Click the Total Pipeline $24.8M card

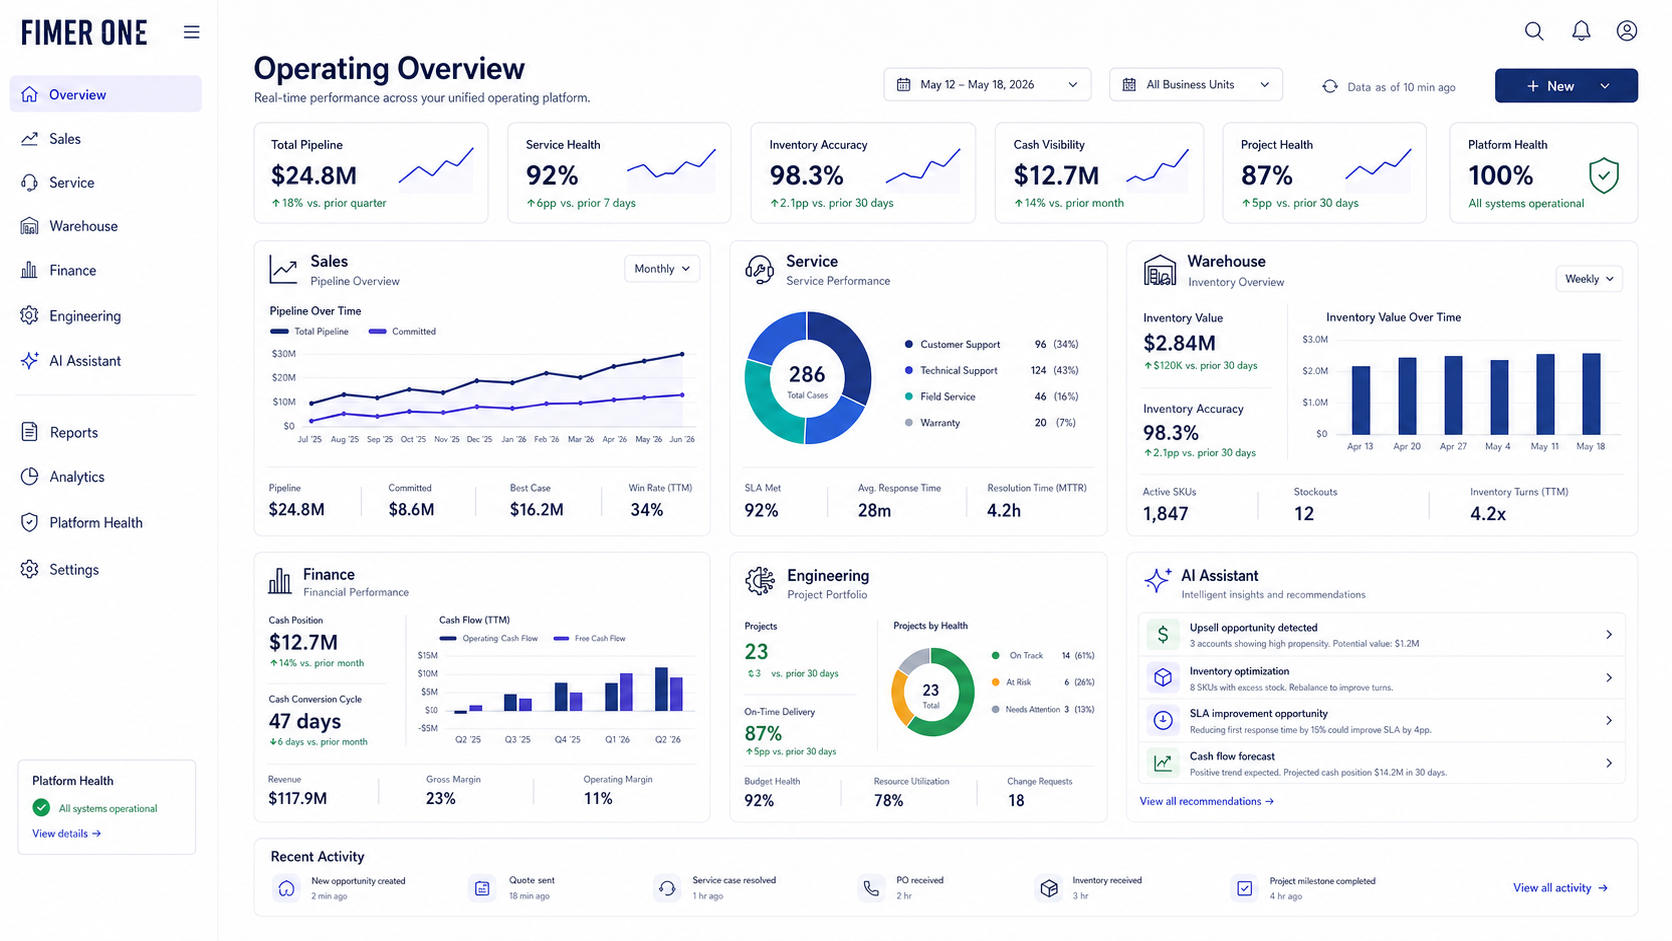pos(371,173)
